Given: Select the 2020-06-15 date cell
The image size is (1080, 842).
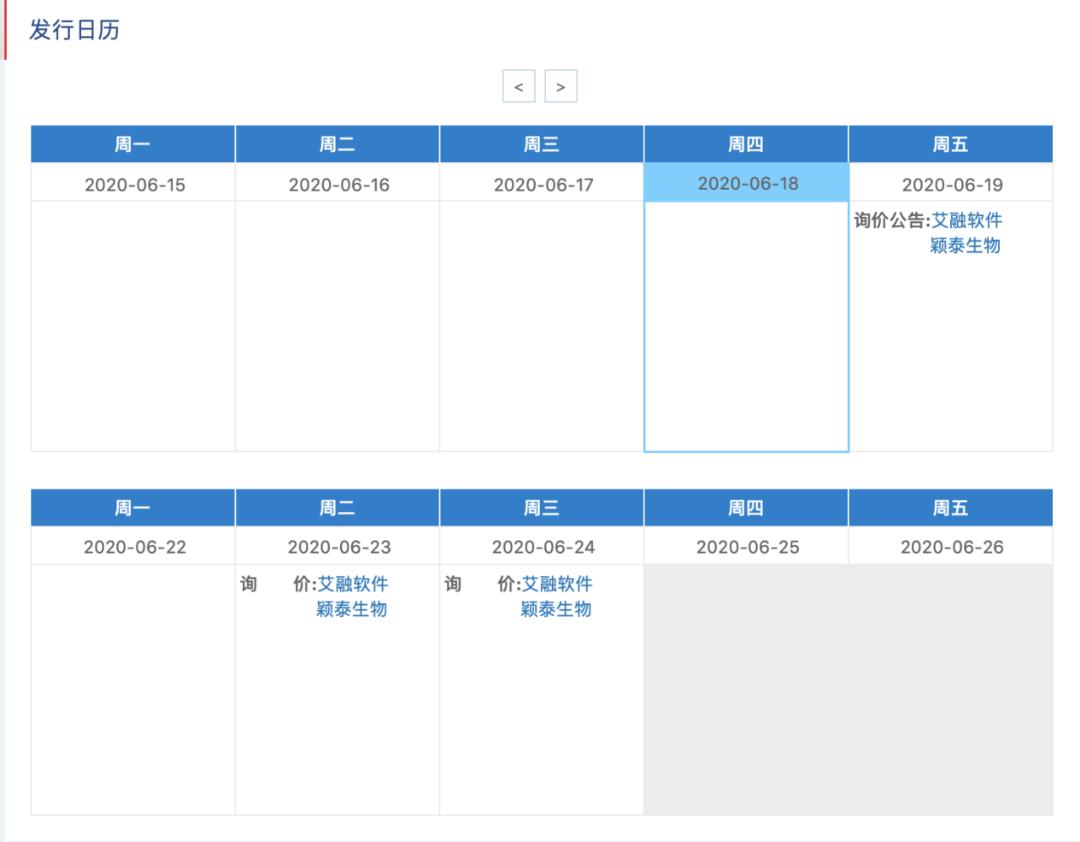Looking at the screenshot, I should [x=133, y=183].
